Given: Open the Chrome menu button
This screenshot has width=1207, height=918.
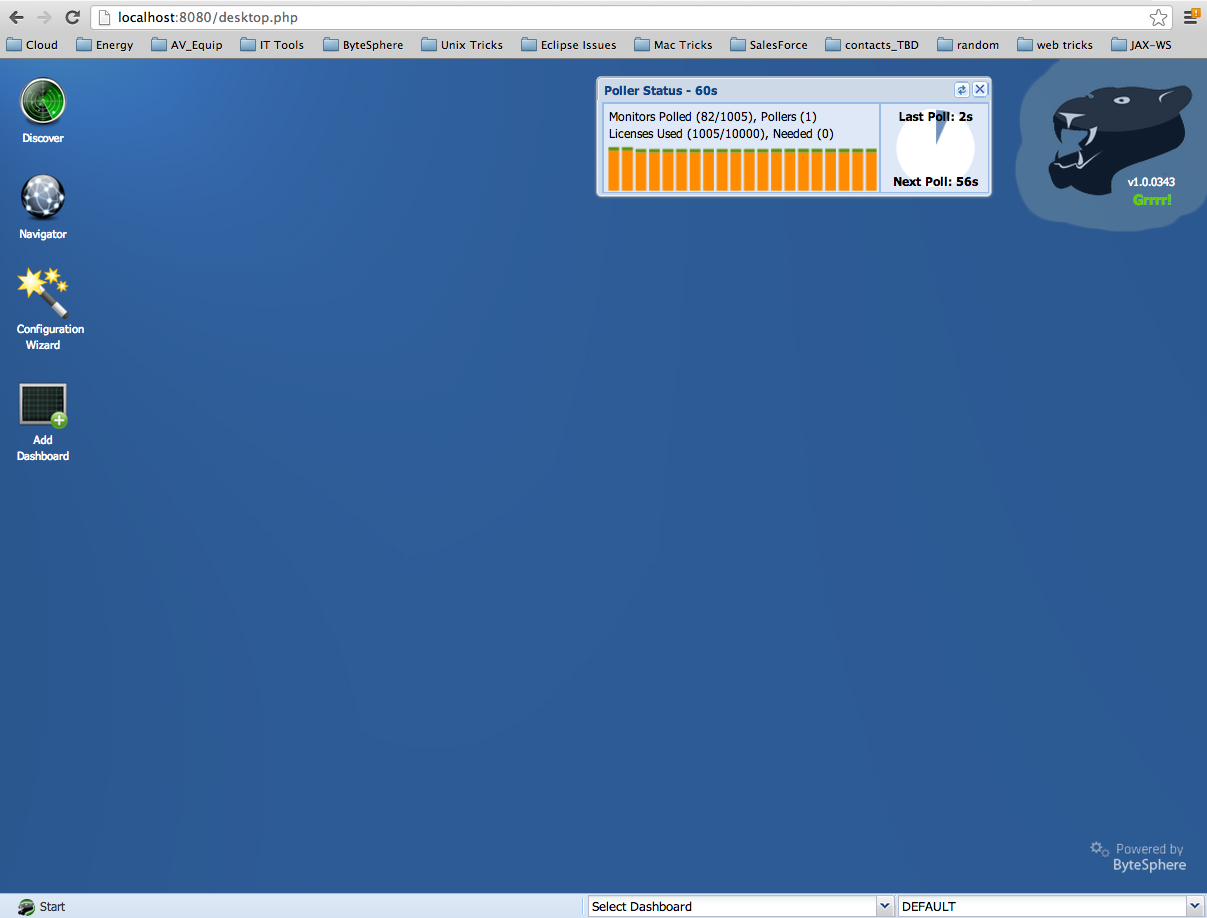Looking at the screenshot, I should 1191,17.
